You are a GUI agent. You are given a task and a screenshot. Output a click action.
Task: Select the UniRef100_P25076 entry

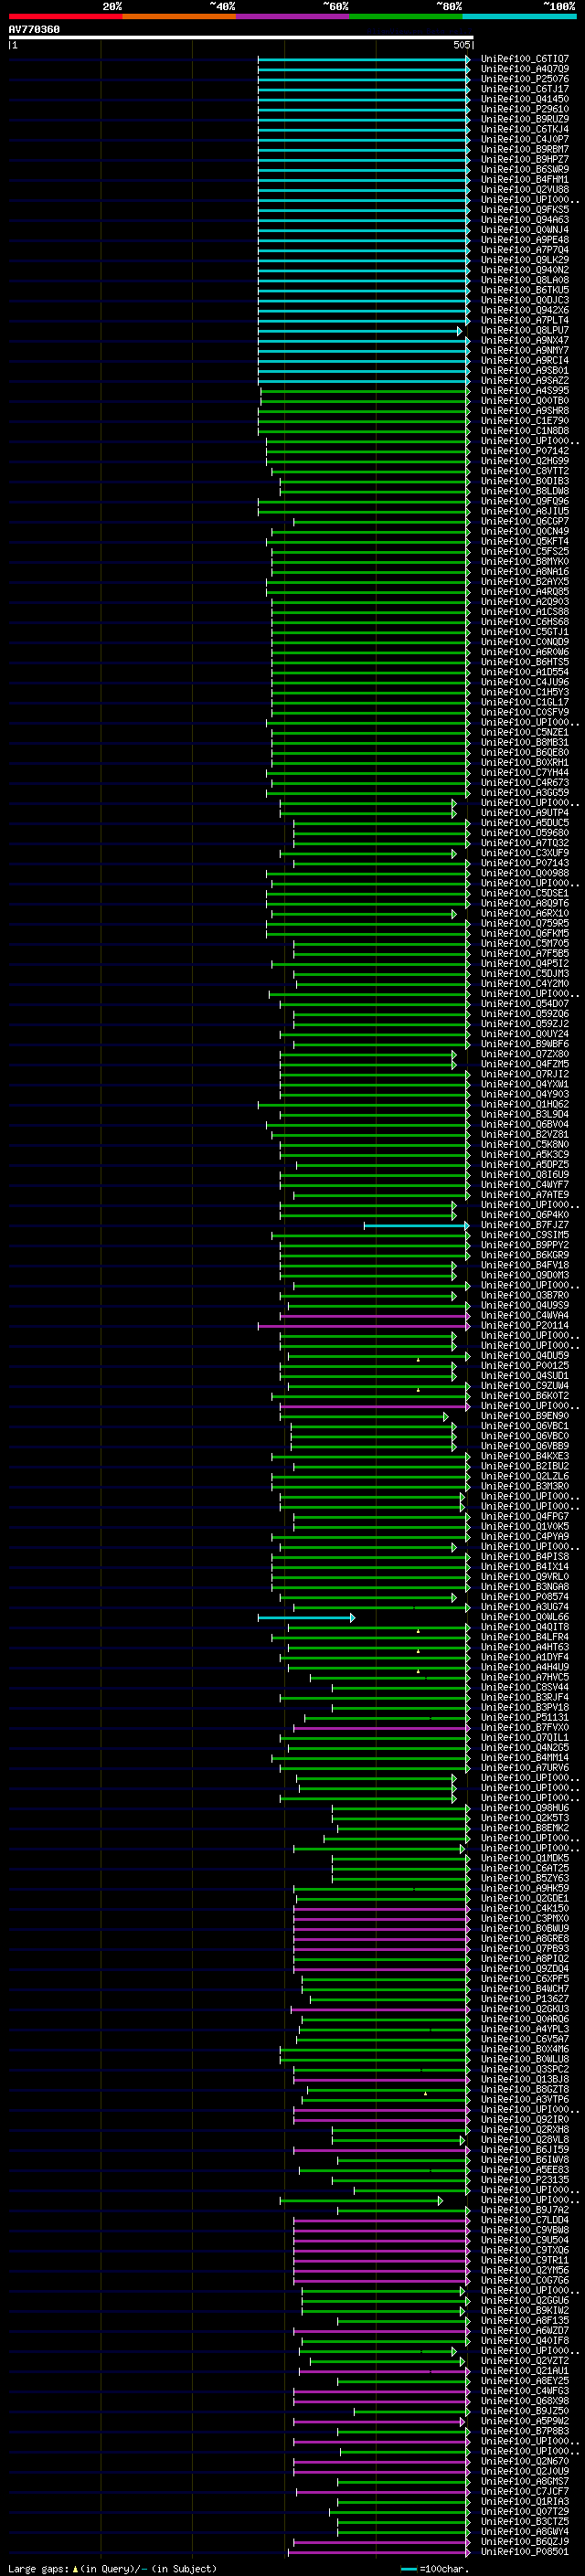tap(524, 79)
